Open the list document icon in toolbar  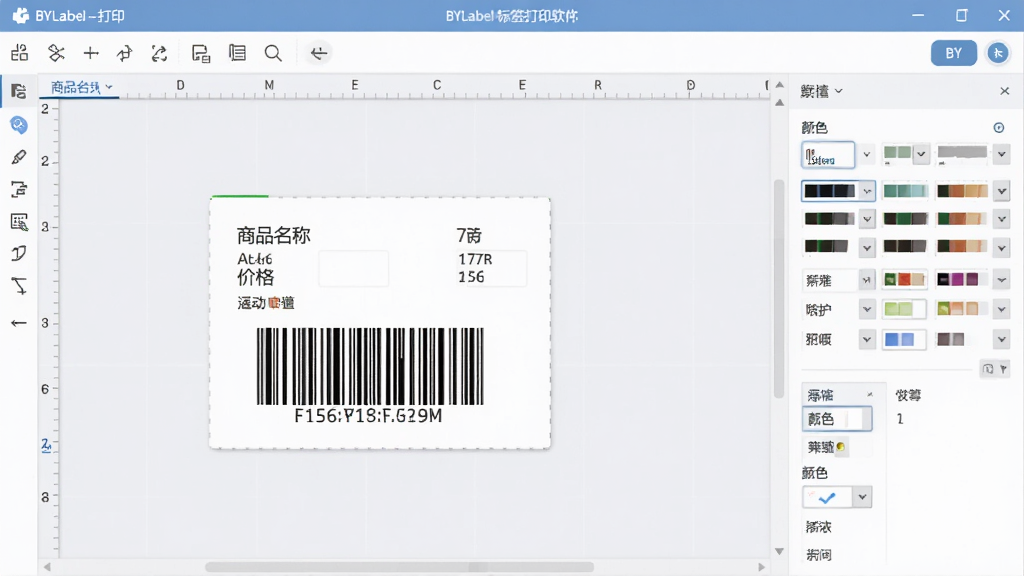click(237, 53)
